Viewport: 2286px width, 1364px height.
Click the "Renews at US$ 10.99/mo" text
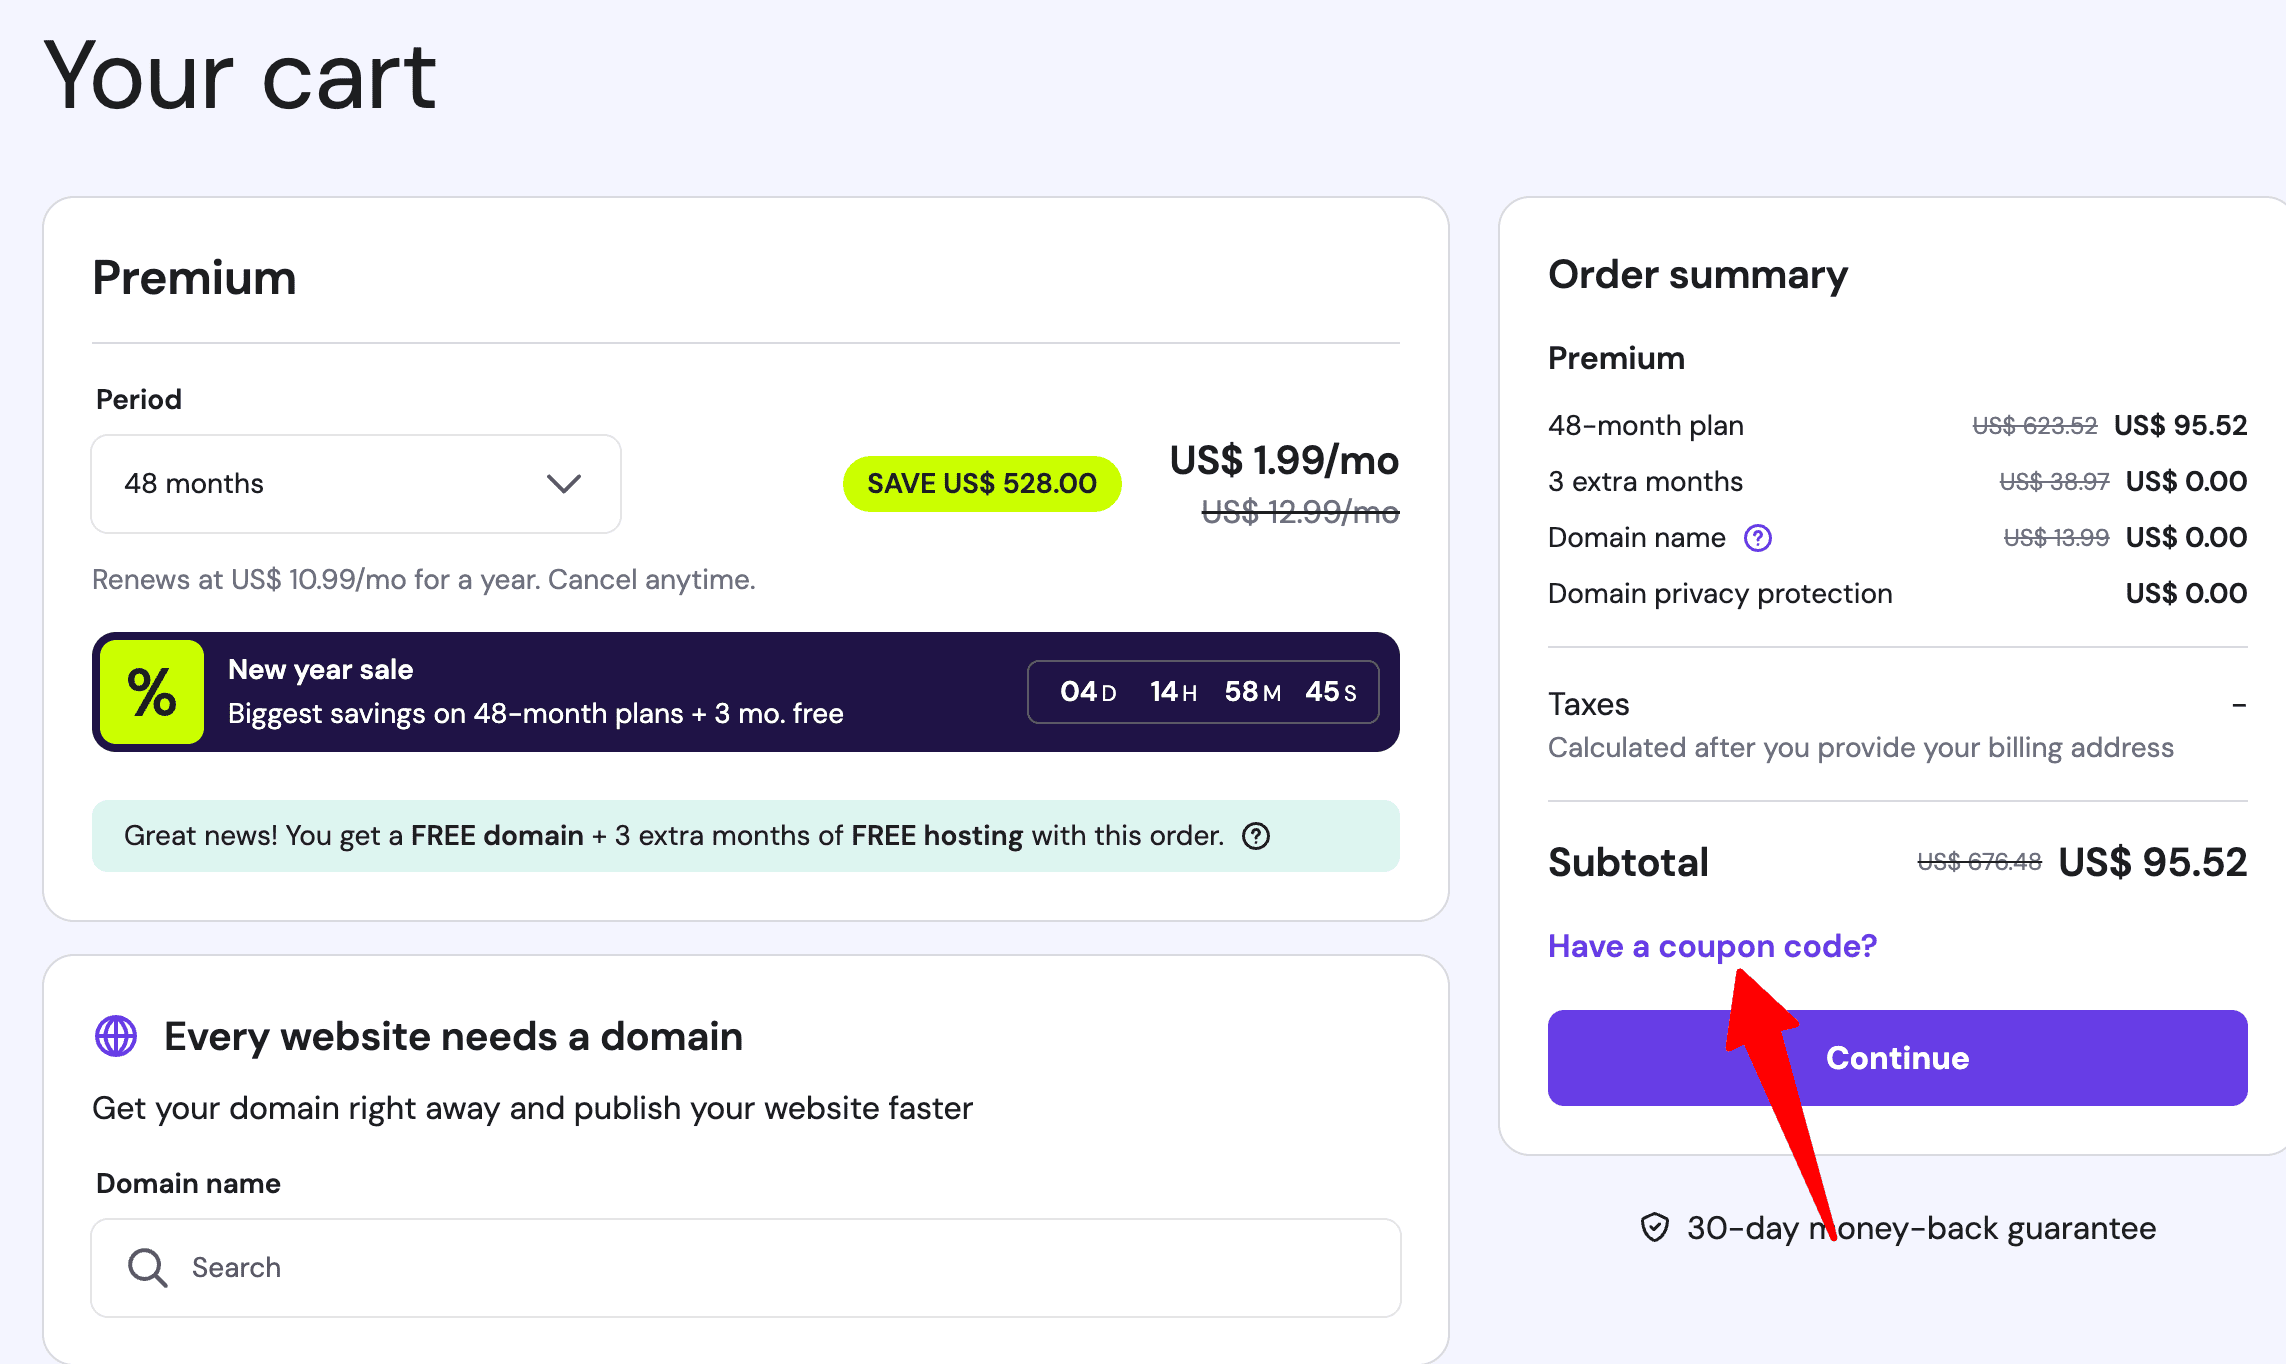[423, 579]
